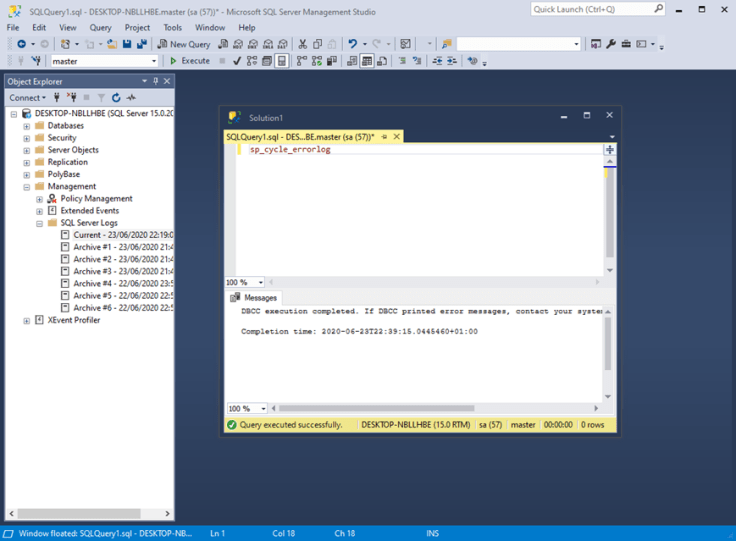This screenshot has height=541, width=736.
Task: Pin the SQLQuery1.sql tab
Action: tap(385, 136)
